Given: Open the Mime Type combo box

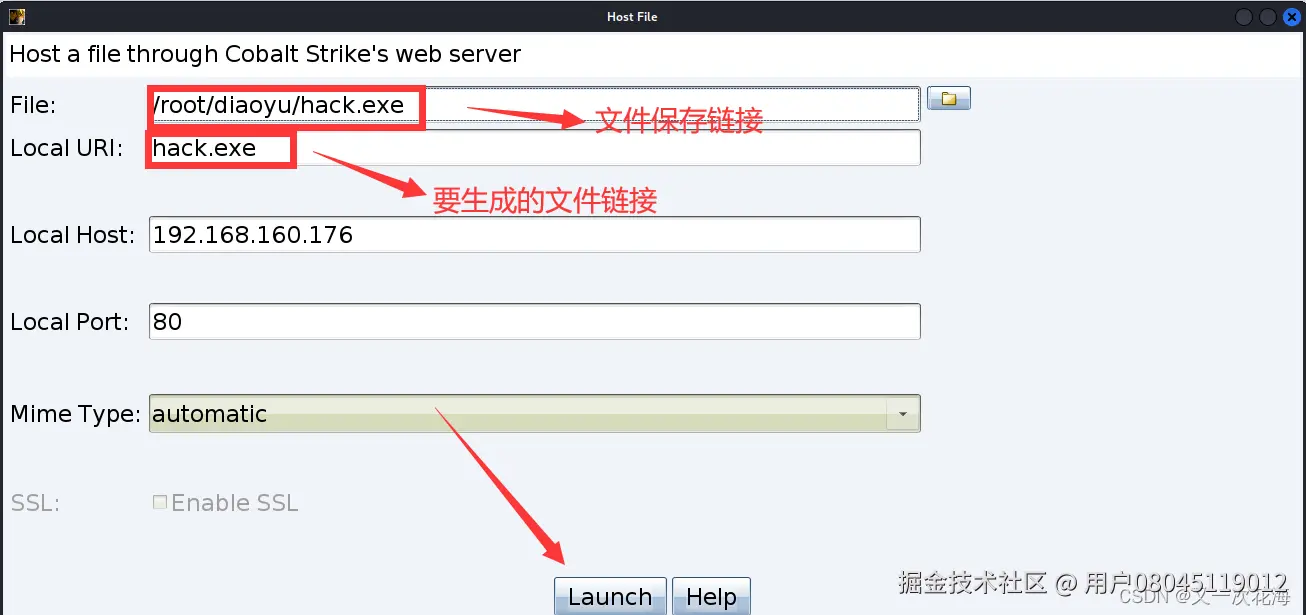Looking at the screenshot, I should click(534, 413).
